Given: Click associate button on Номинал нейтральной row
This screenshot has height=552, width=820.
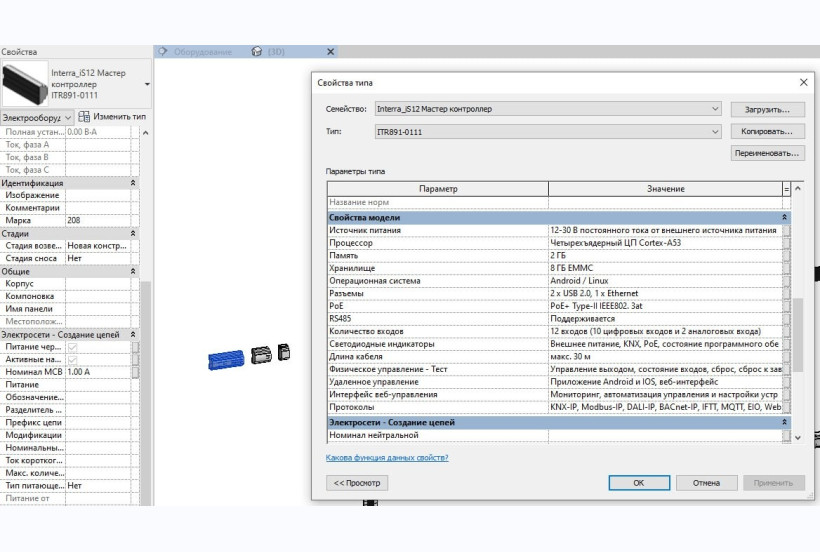Looking at the screenshot, I should (x=786, y=435).
